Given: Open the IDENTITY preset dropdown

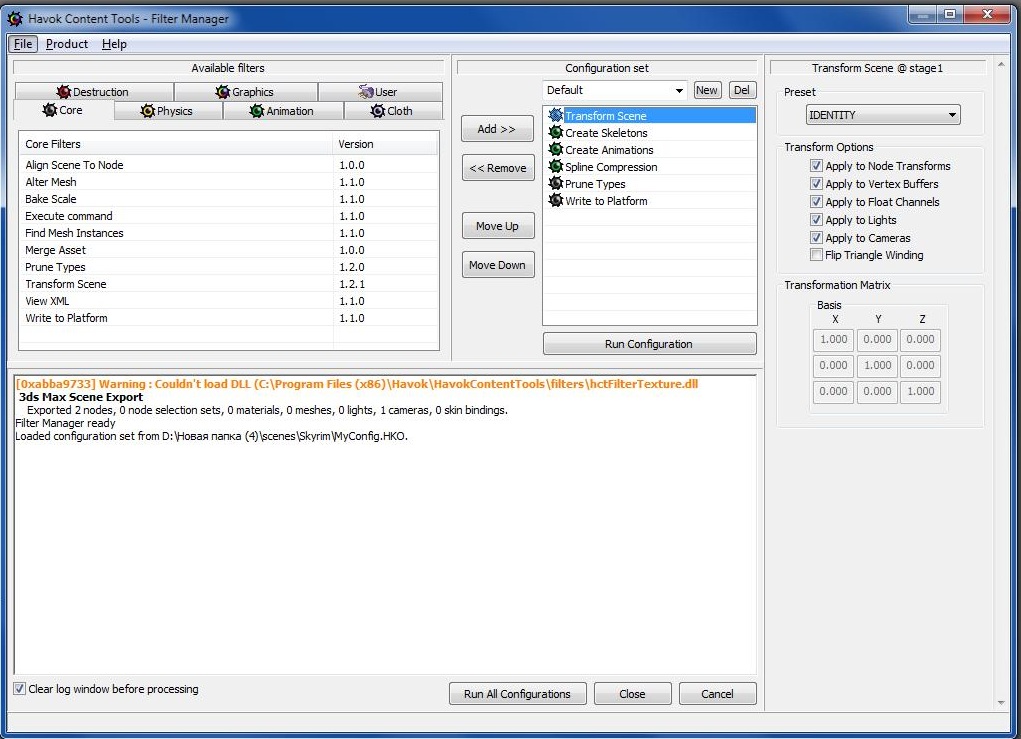Looking at the screenshot, I should [x=883, y=115].
